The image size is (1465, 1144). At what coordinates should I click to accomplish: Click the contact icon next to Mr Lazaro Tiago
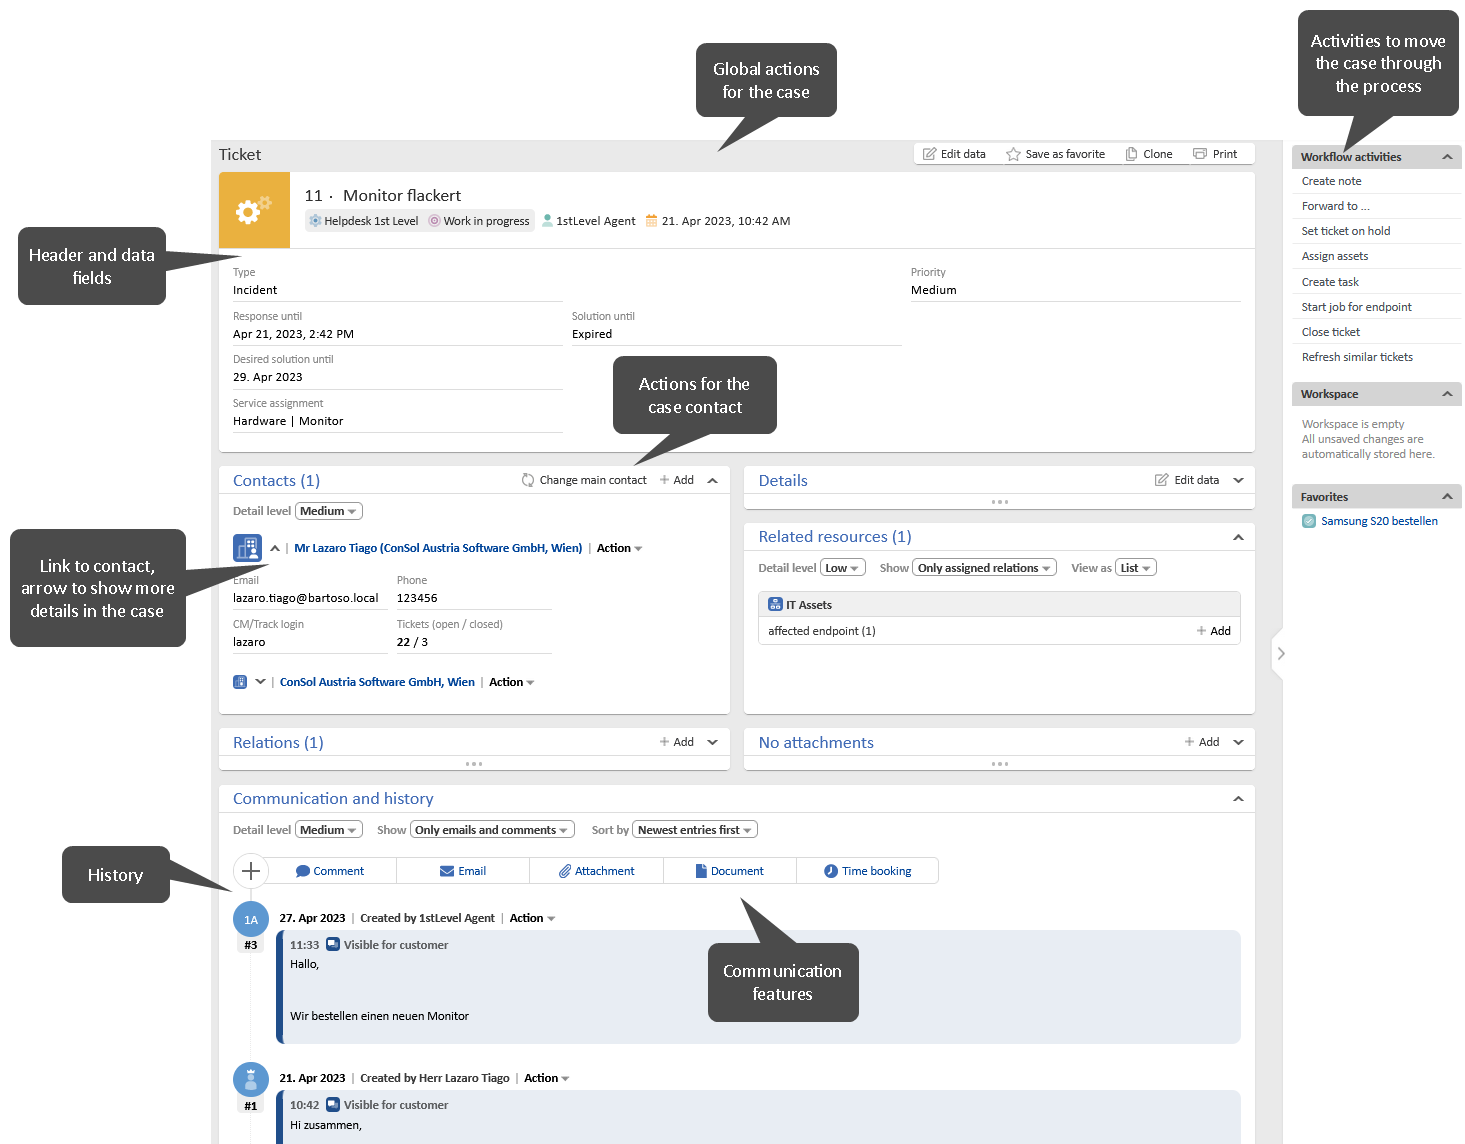[x=247, y=548]
